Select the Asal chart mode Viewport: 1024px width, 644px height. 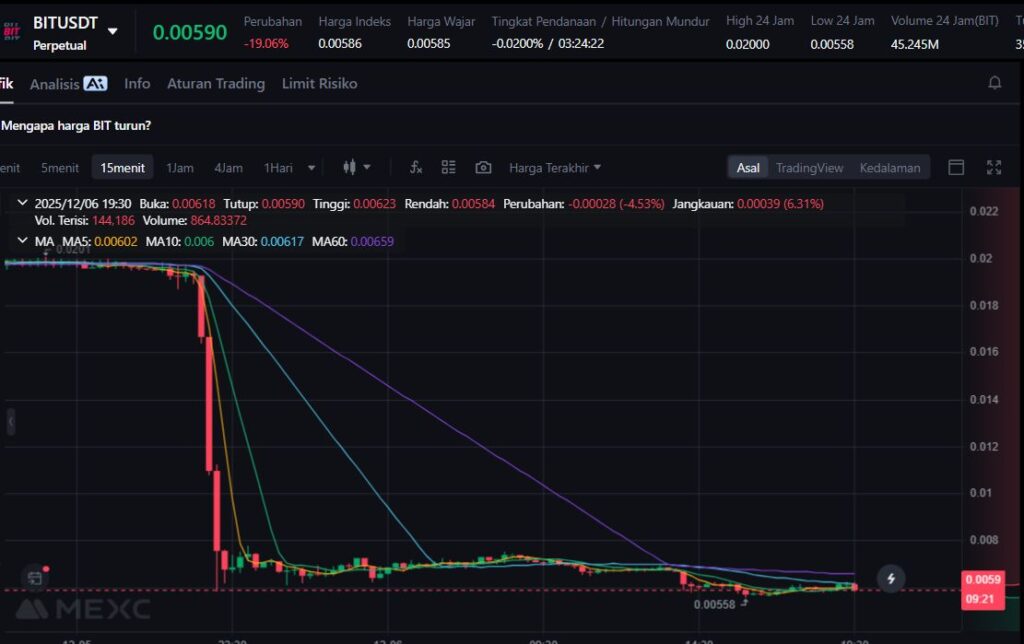[x=748, y=168]
